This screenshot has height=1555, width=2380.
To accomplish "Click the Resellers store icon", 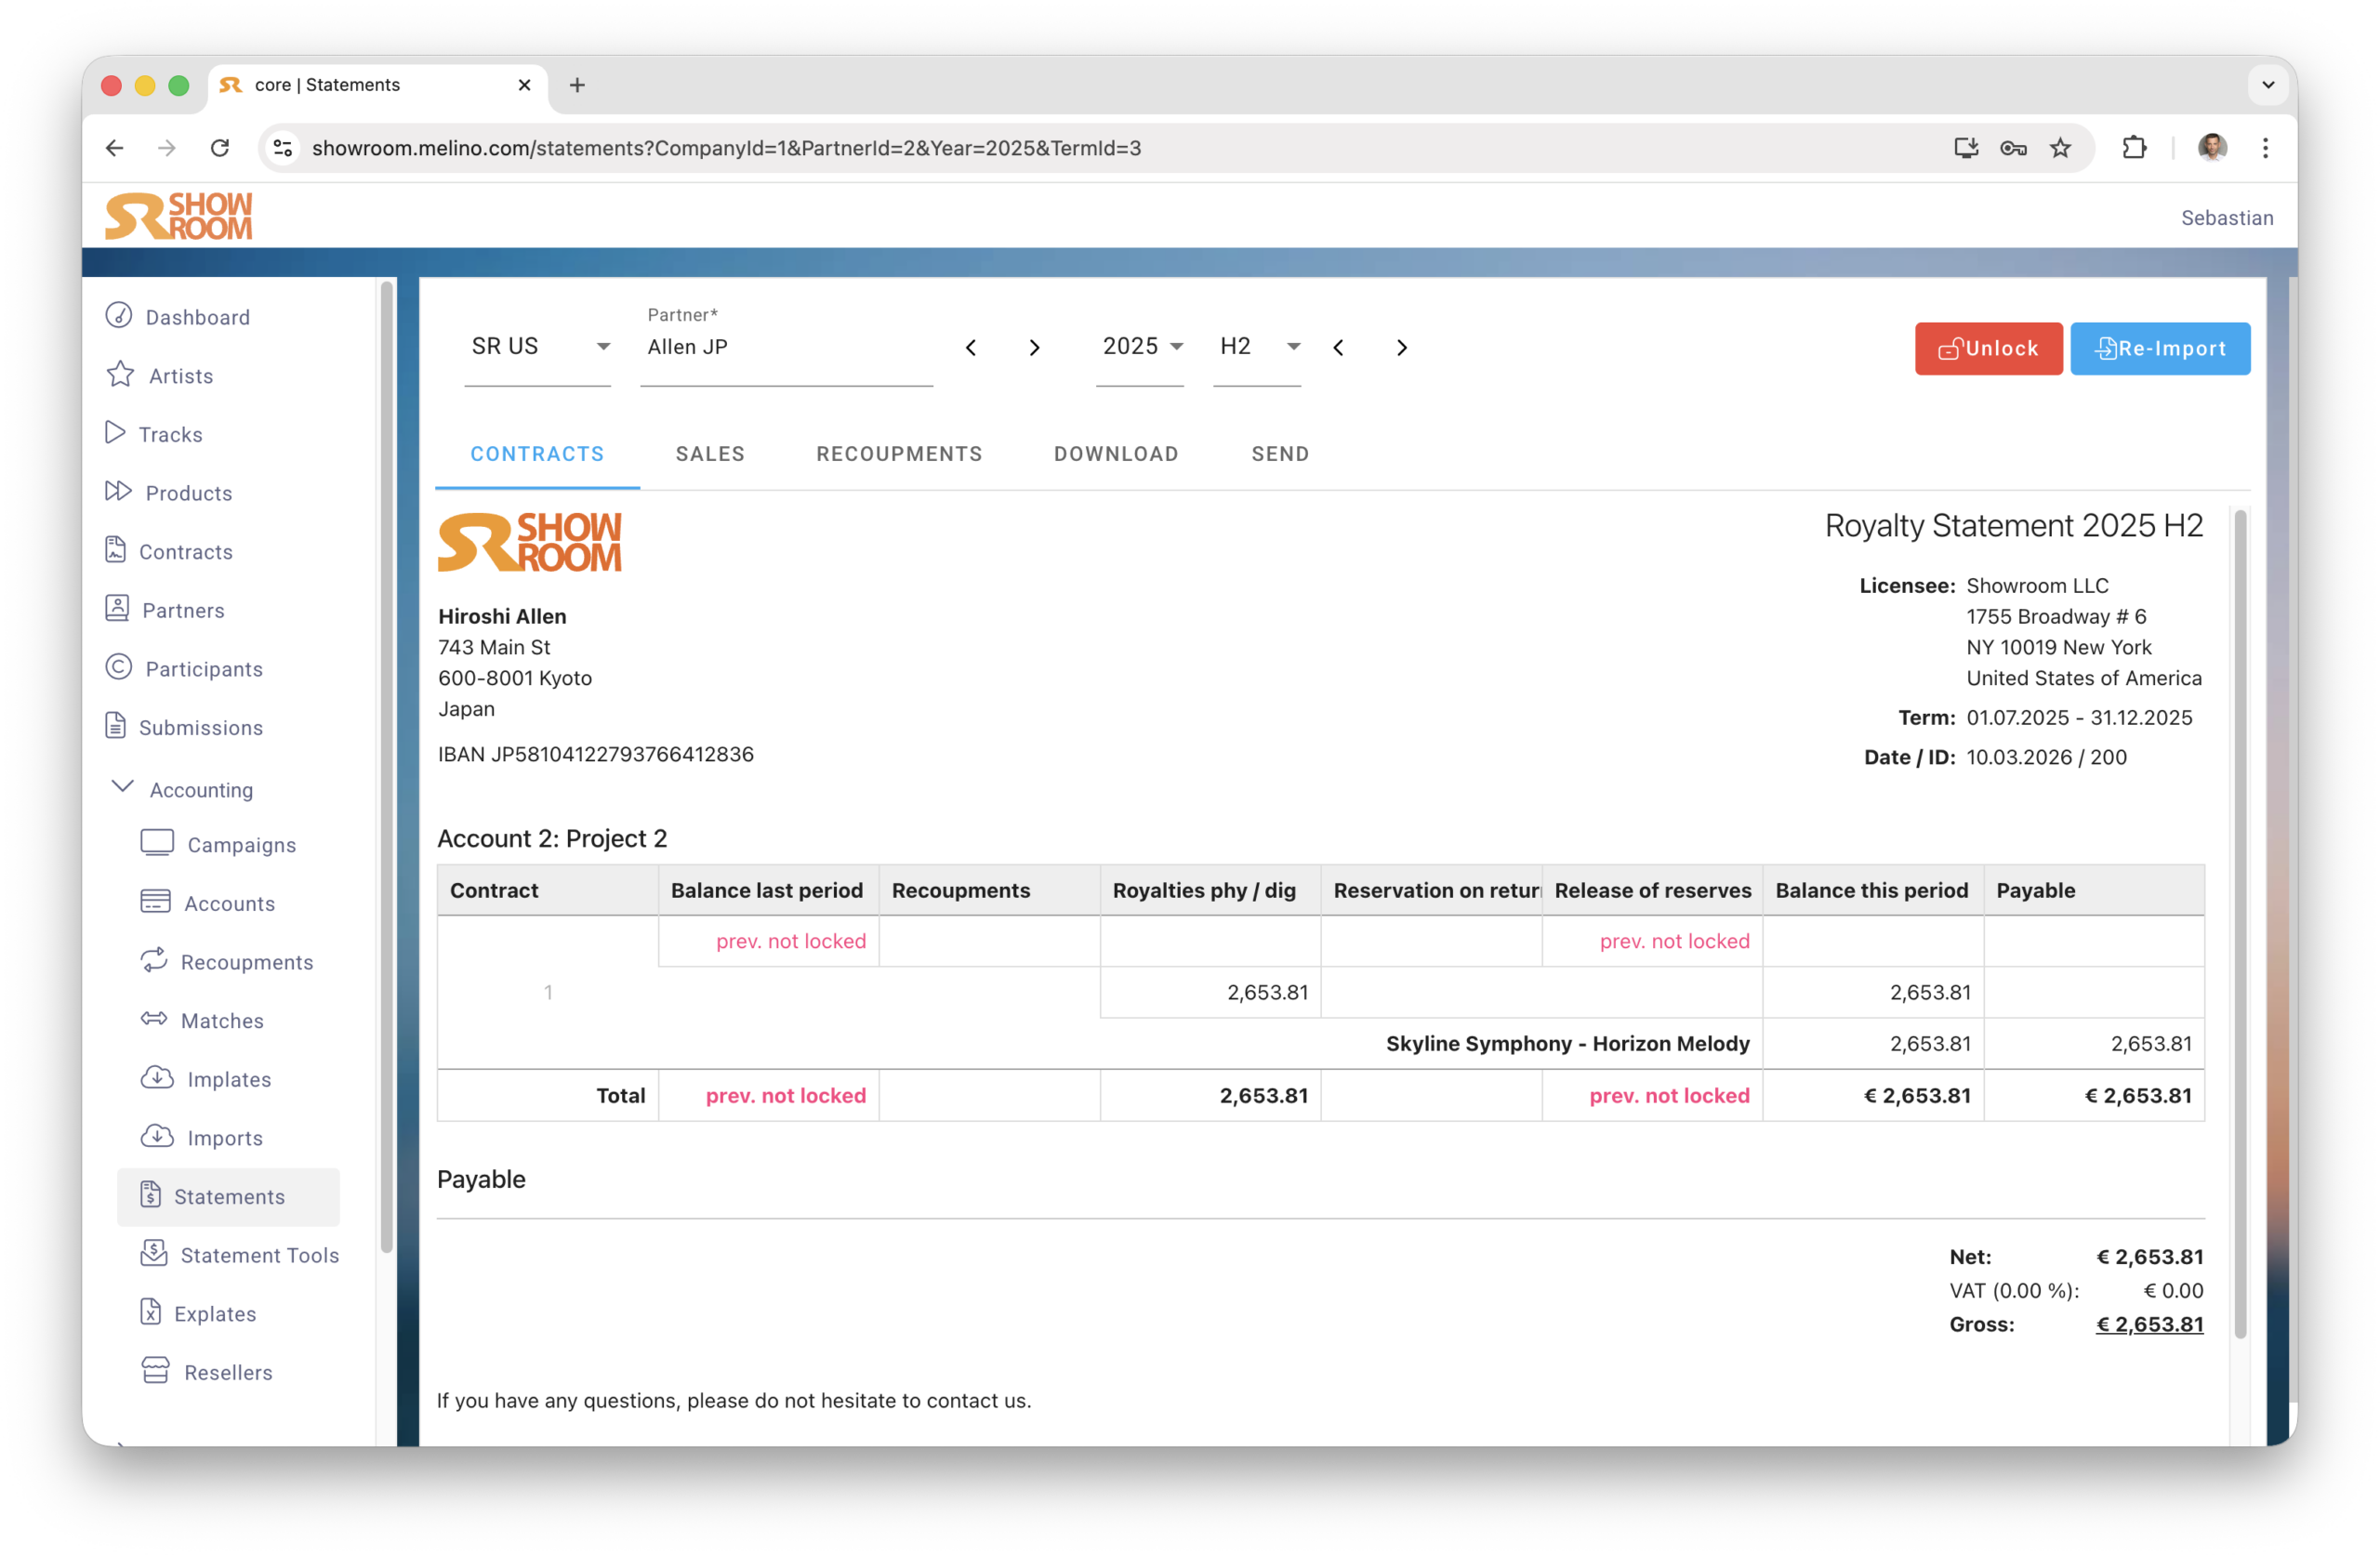I will 156,1370.
